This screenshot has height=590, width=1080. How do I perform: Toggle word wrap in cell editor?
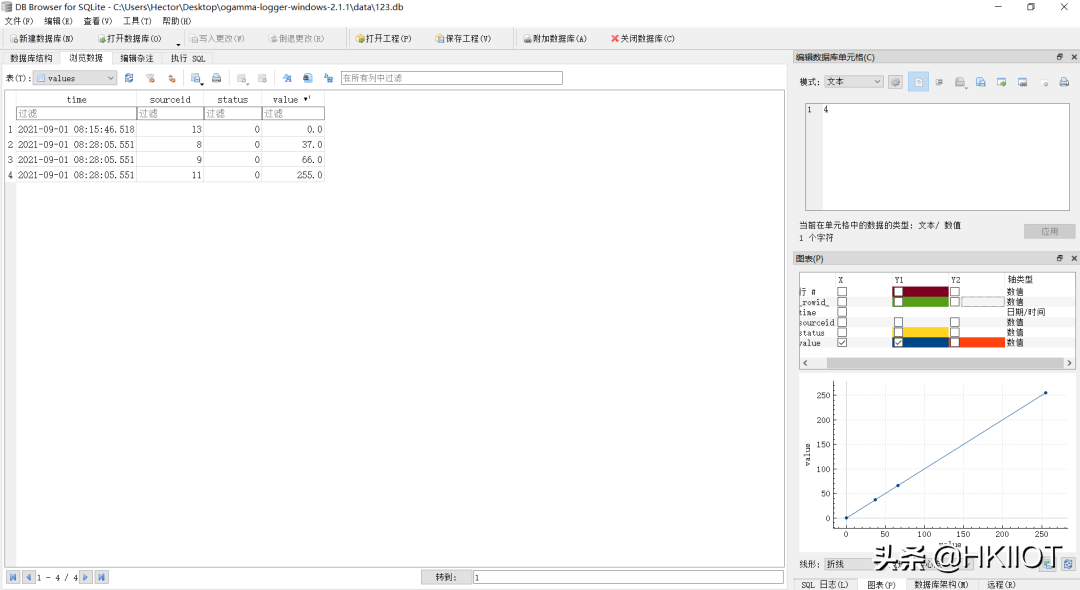(x=939, y=82)
